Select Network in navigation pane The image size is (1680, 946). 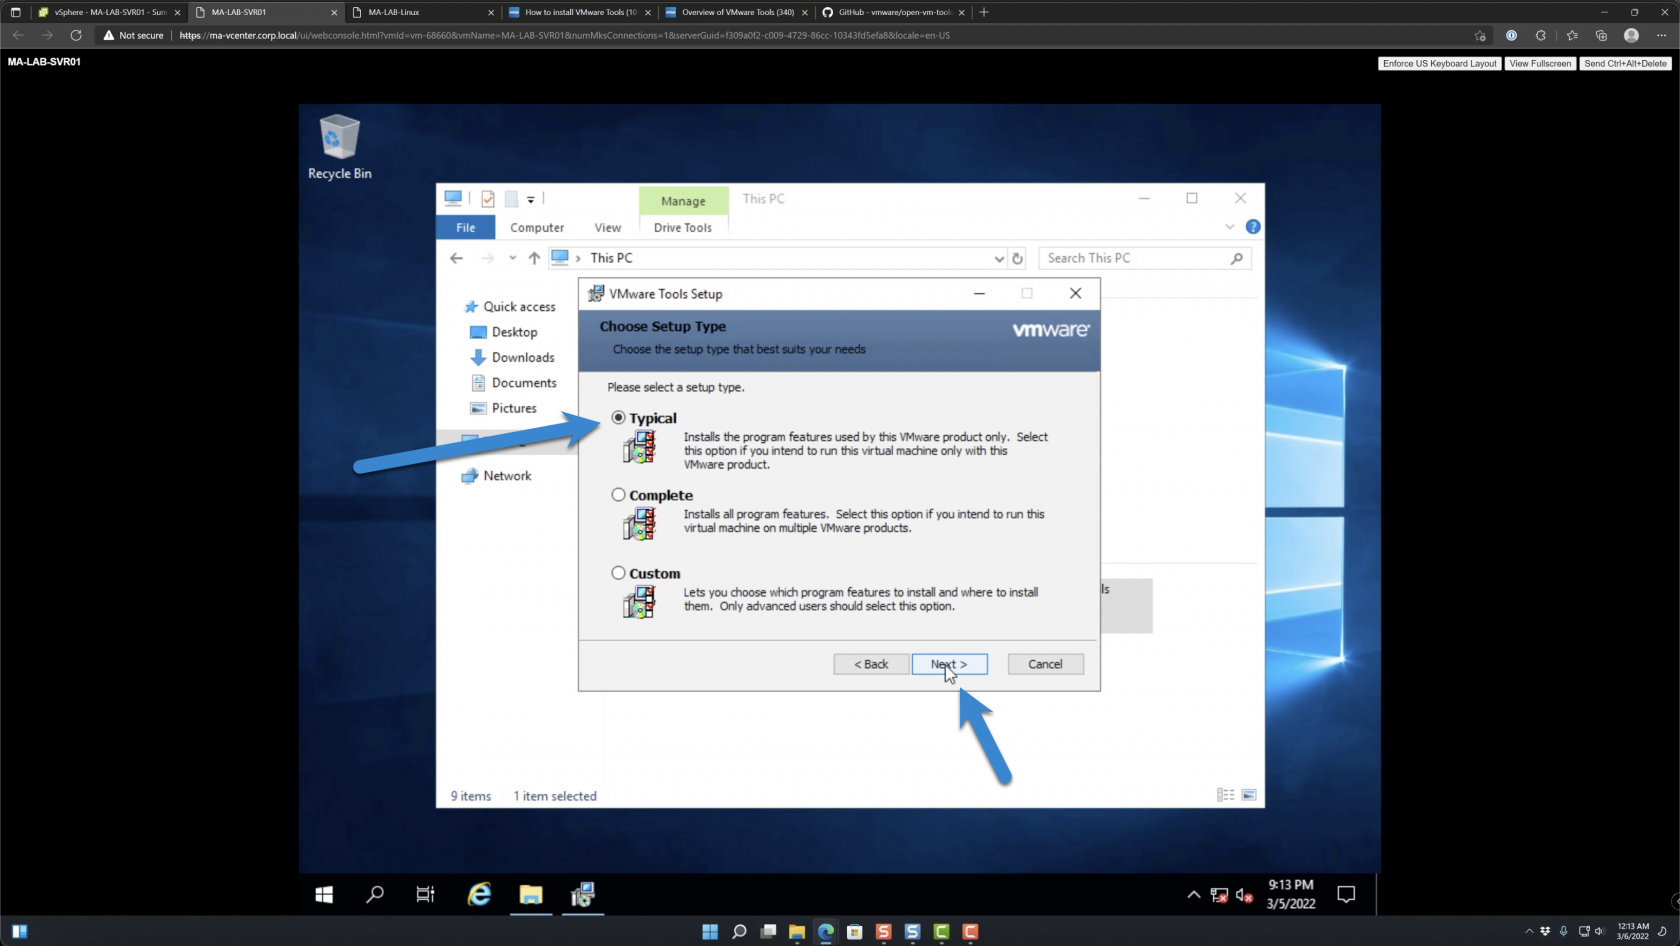pos(497,476)
